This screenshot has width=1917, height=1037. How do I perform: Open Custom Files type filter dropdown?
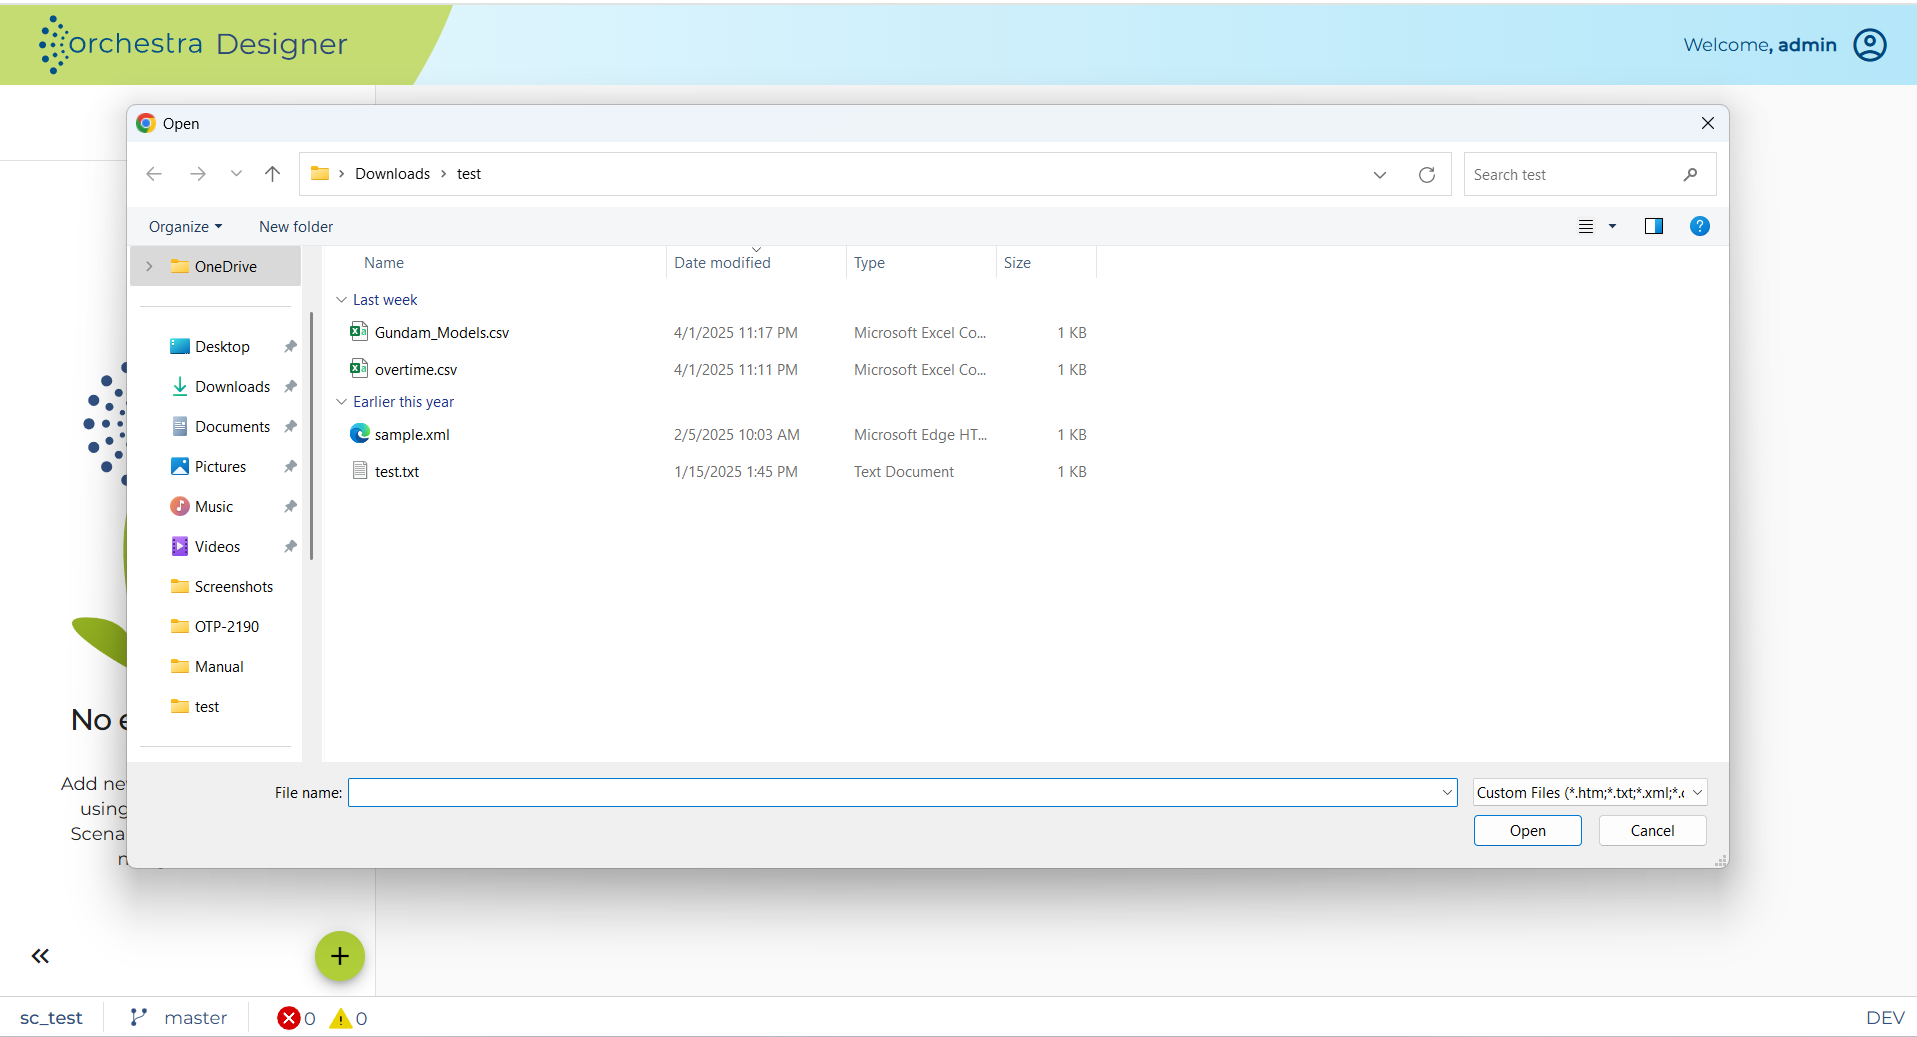[x=1590, y=793]
